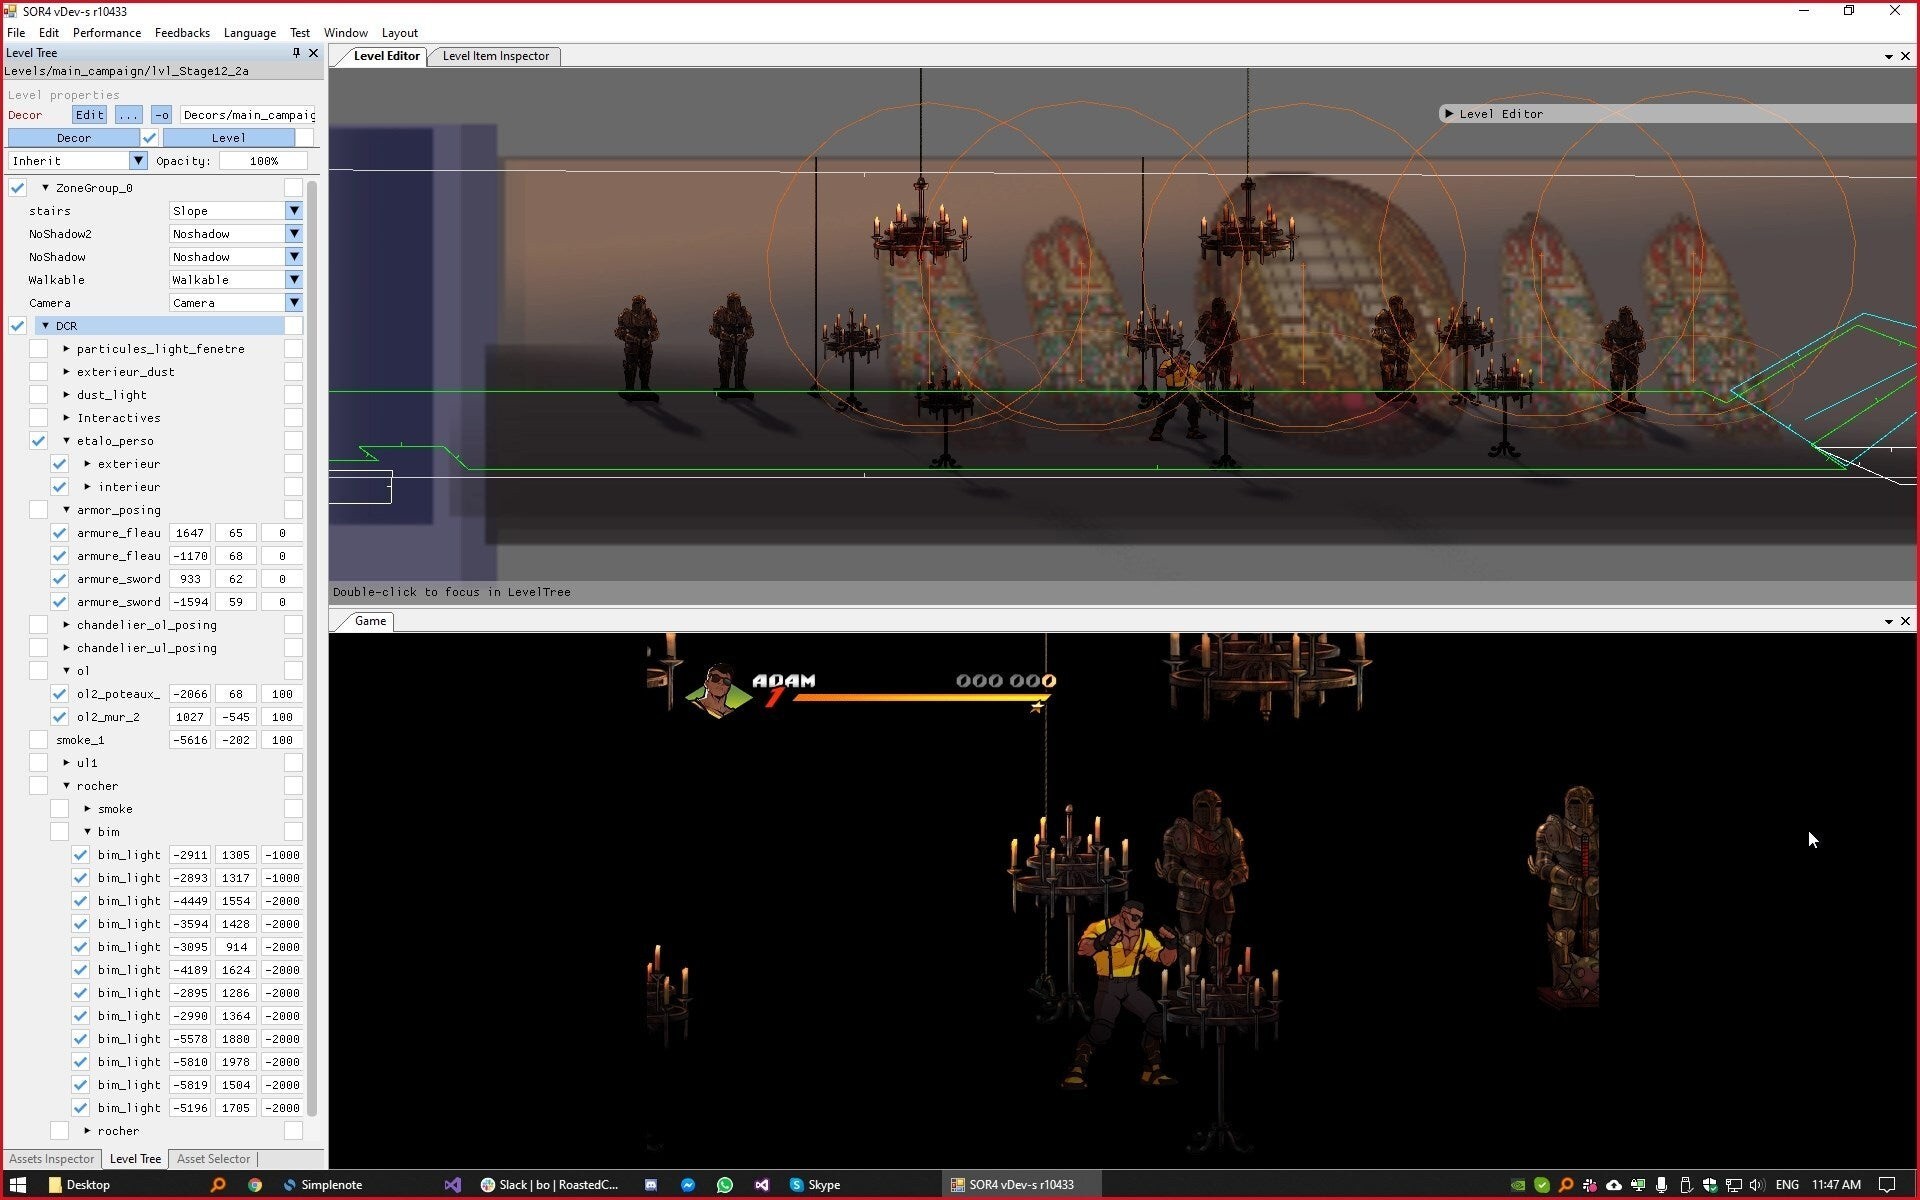Open Chrome from the taskbar

(255, 1185)
